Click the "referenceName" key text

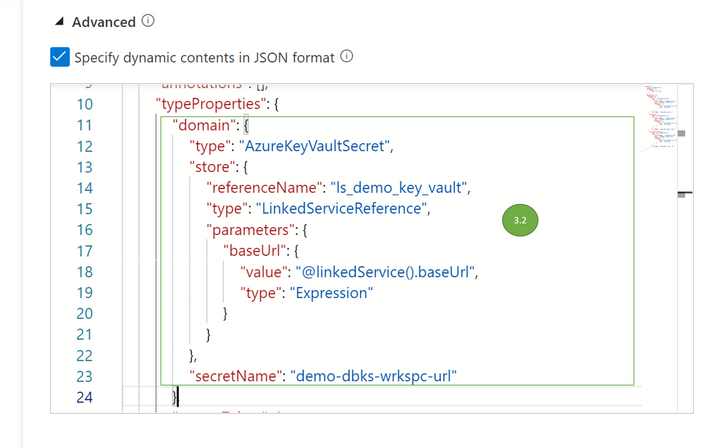[264, 188]
